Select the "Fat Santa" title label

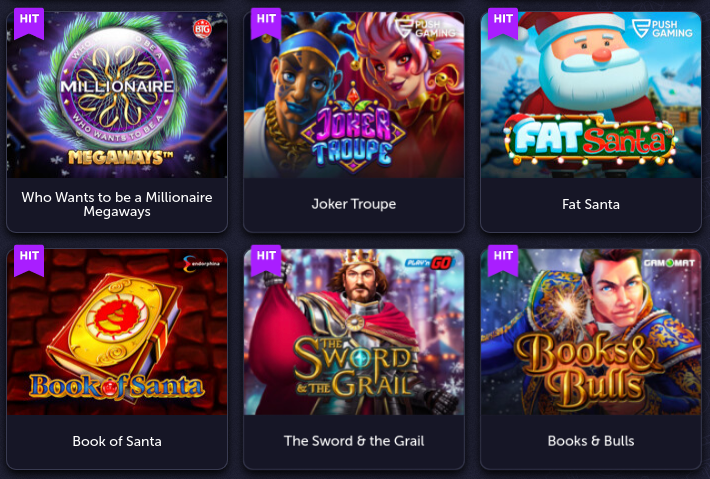[x=591, y=204]
